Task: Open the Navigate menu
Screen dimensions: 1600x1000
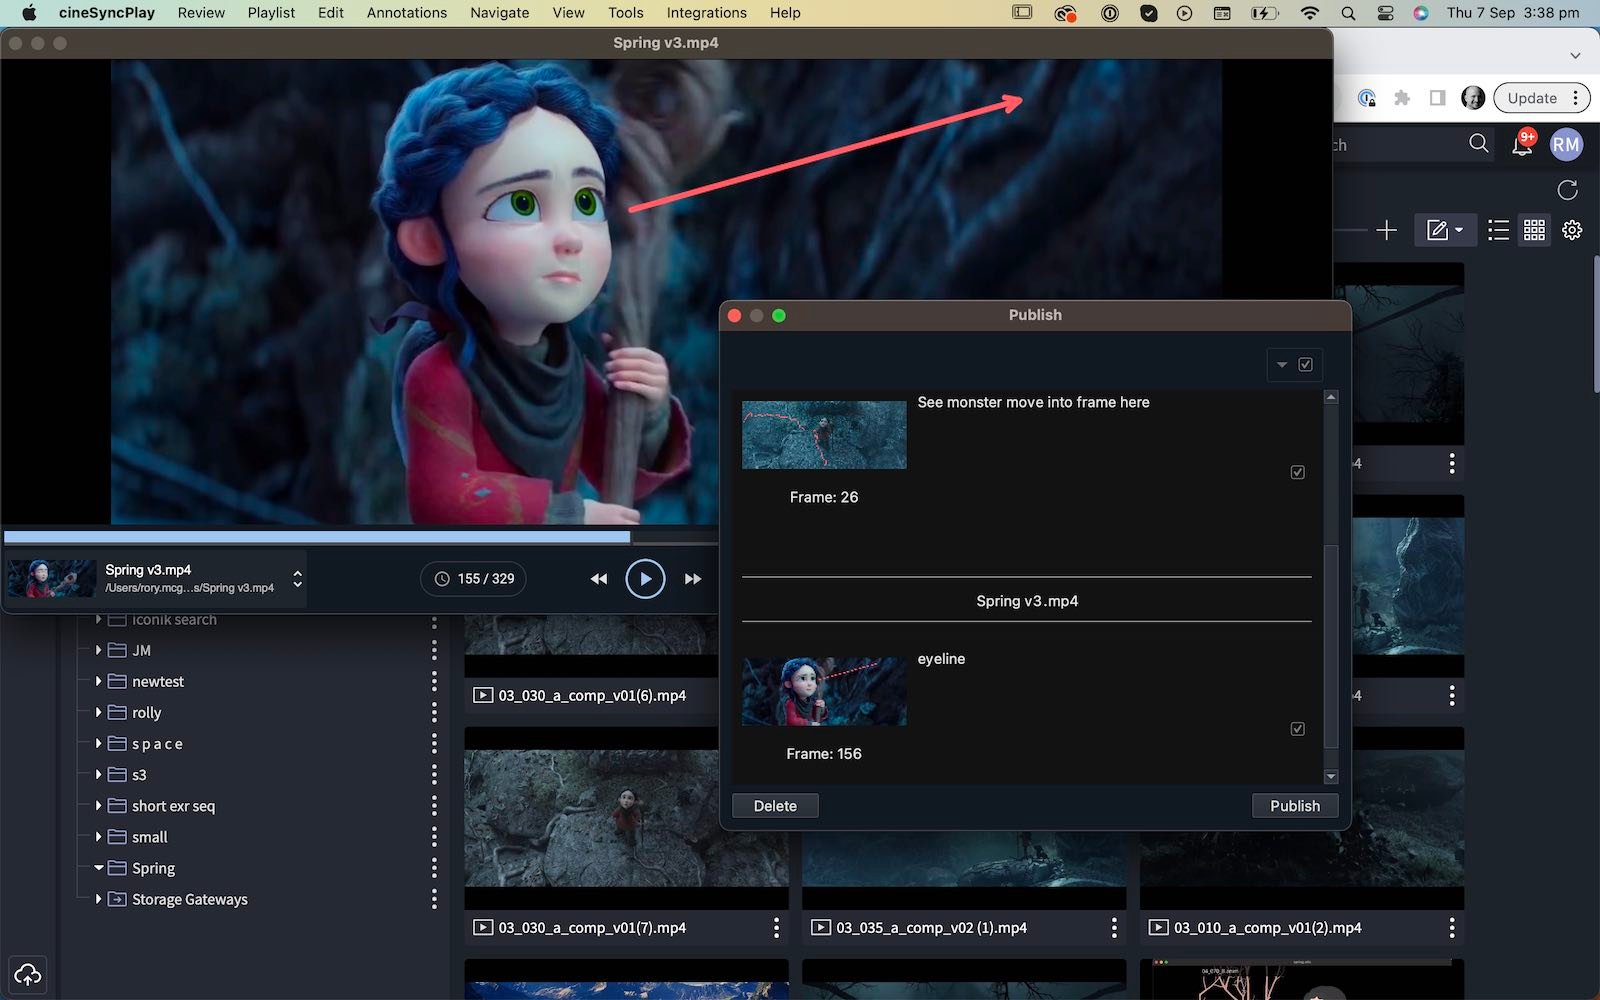Action: (x=500, y=13)
